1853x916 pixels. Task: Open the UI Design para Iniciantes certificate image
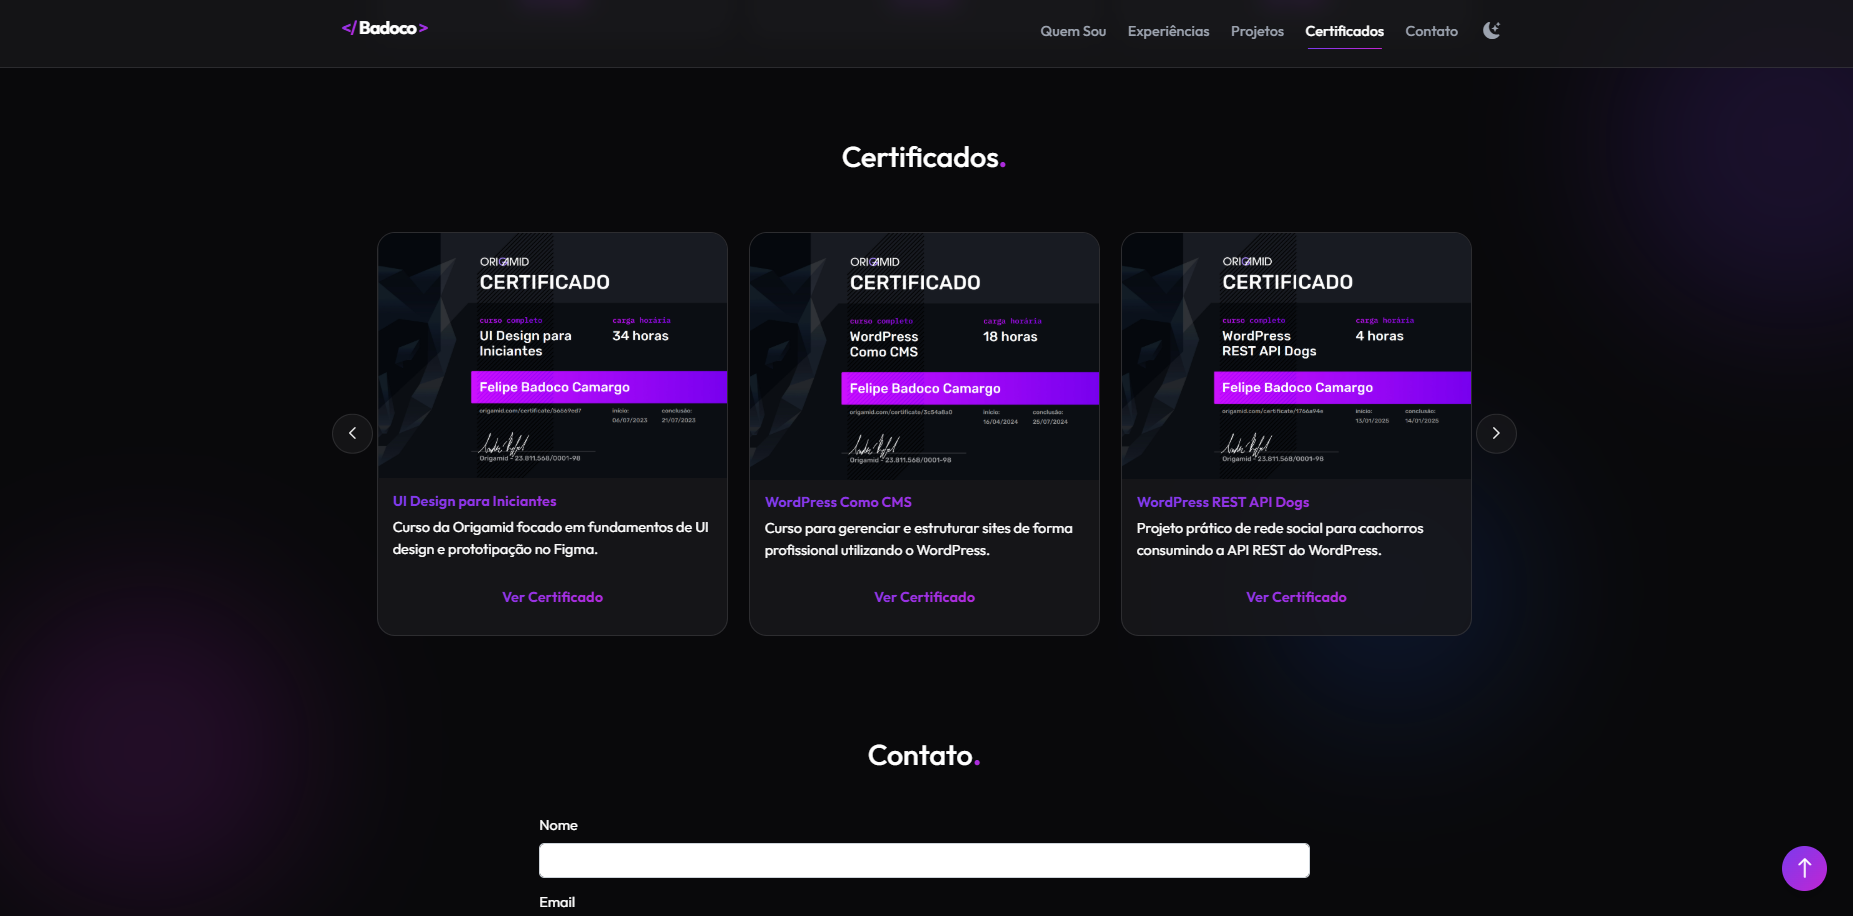tap(552, 356)
